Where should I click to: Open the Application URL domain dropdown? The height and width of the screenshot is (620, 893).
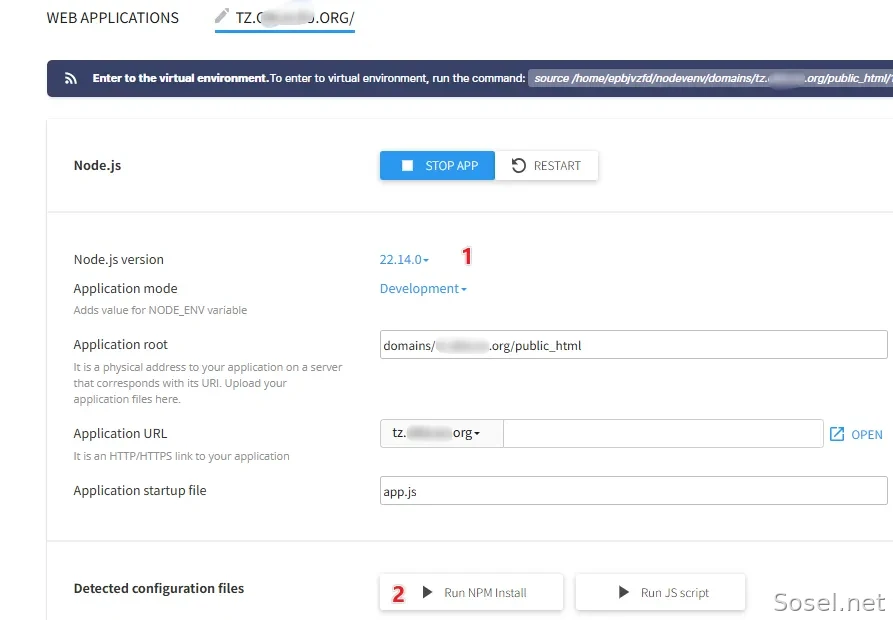click(x=441, y=433)
